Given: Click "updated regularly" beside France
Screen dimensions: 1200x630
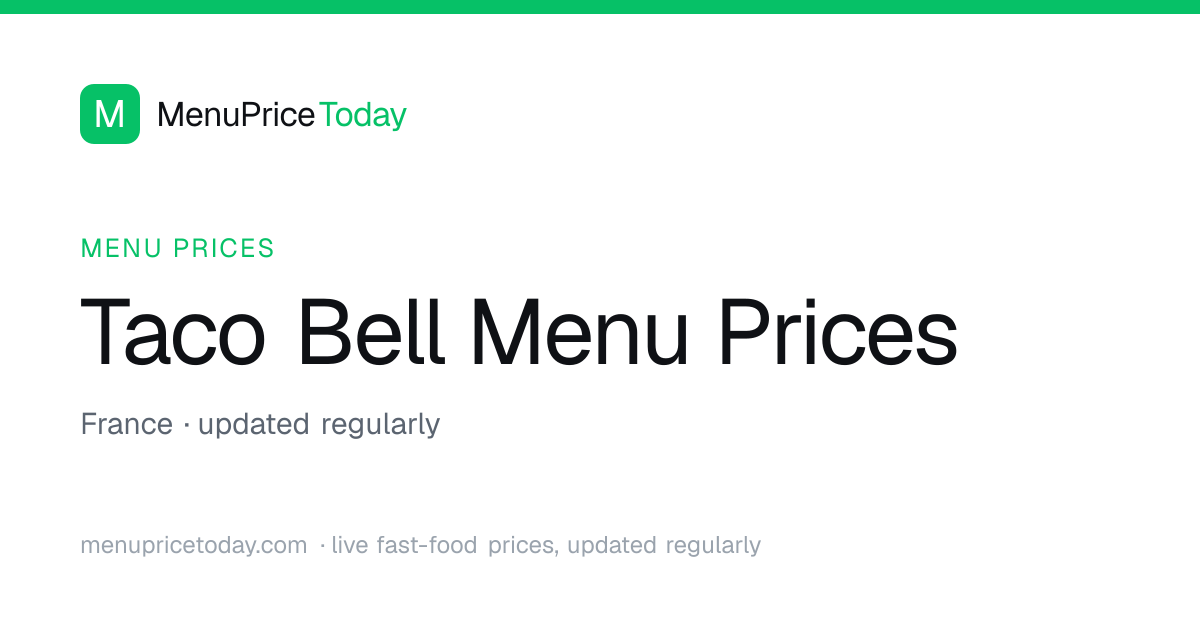Looking at the screenshot, I should (319, 425).
